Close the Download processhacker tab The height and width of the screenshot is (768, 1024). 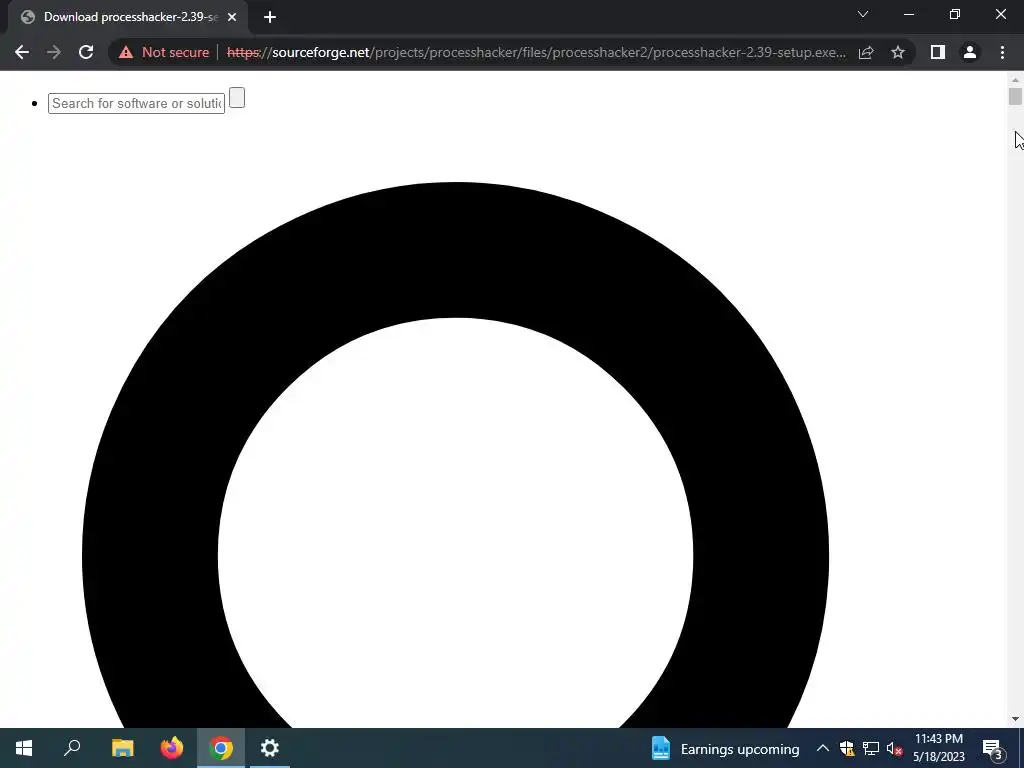pyautogui.click(x=232, y=17)
